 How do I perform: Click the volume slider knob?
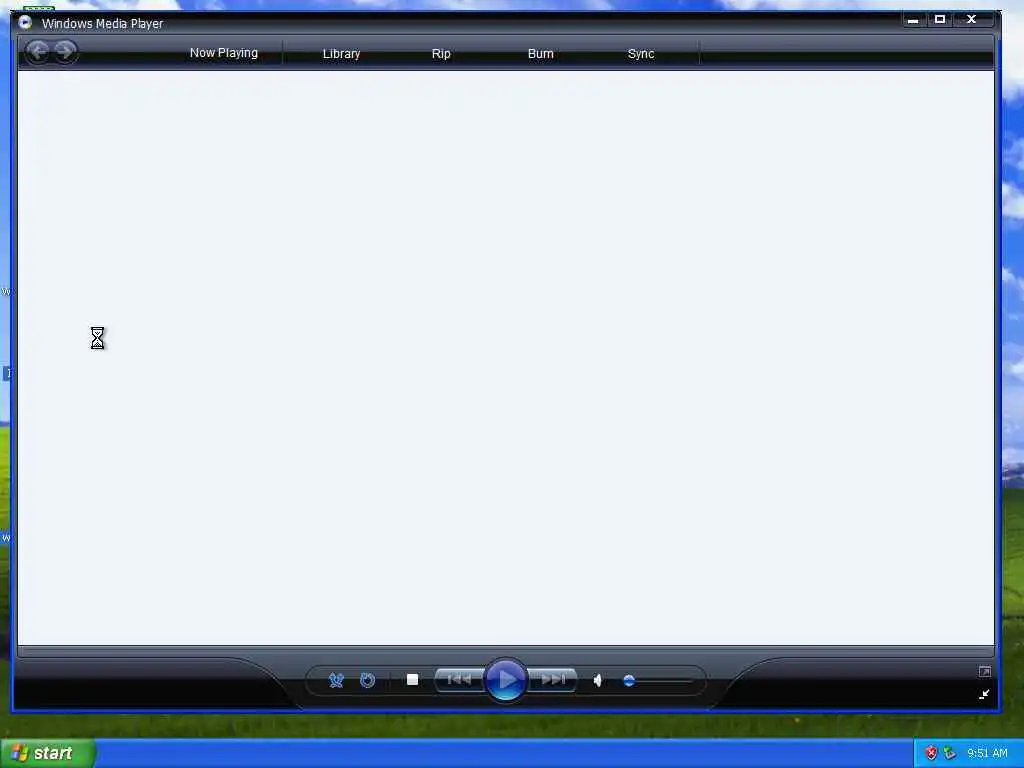click(628, 680)
